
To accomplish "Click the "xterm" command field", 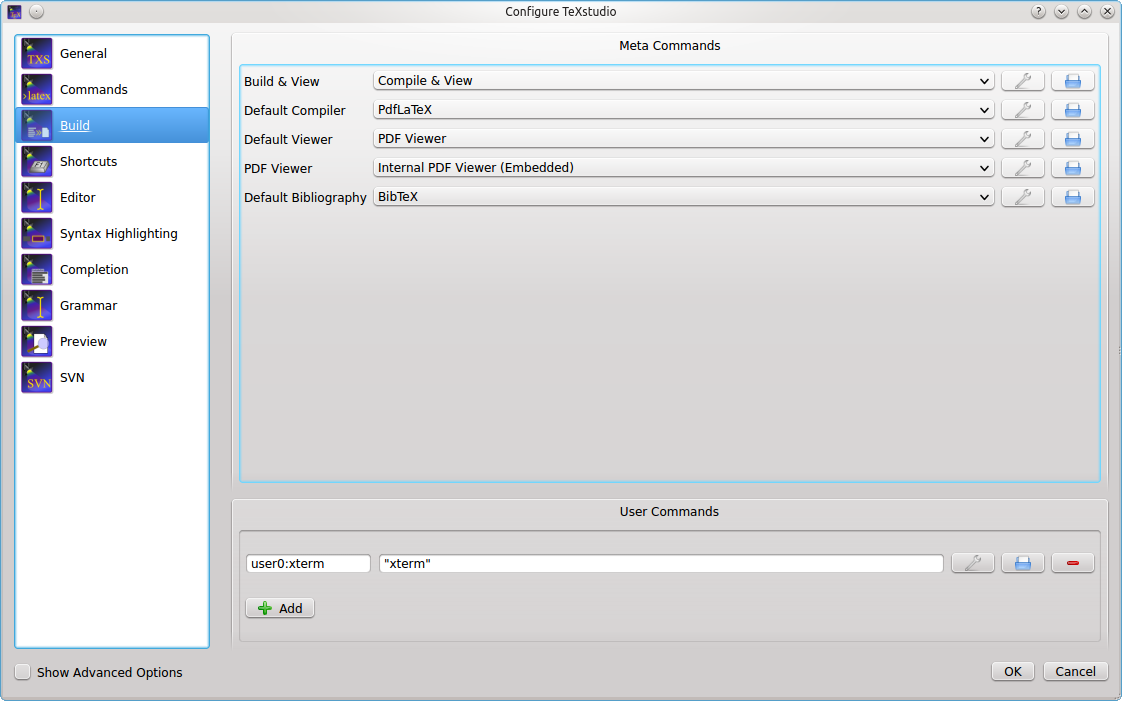I will tap(661, 564).
